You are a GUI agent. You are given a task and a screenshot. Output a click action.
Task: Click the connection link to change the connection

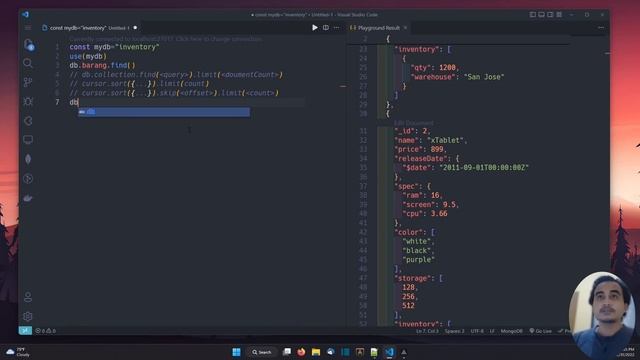coord(165,39)
